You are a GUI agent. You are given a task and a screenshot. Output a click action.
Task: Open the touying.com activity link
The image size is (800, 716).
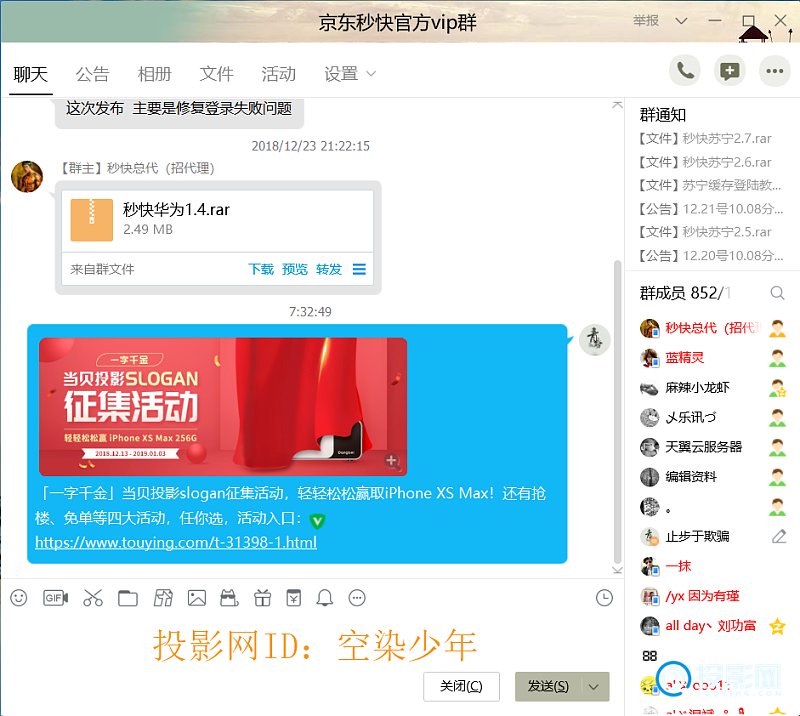(x=176, y=542)
